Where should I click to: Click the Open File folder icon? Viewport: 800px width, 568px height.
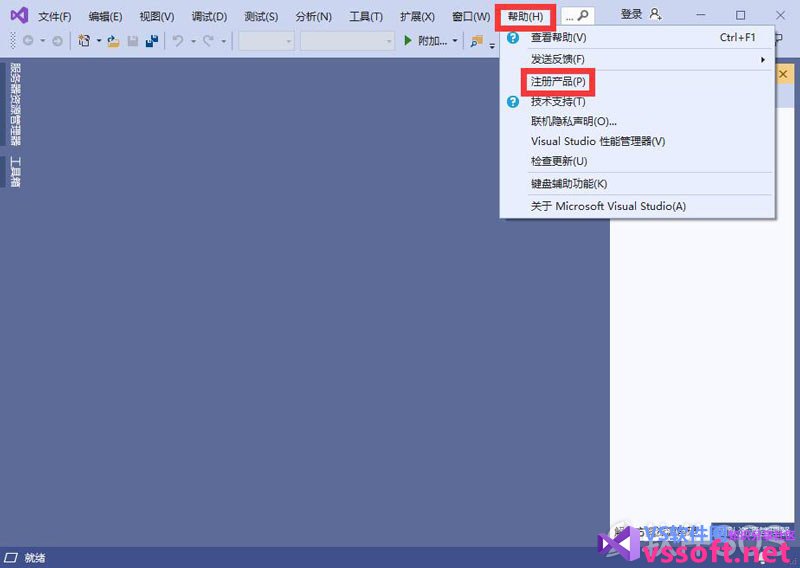point(113,41)
